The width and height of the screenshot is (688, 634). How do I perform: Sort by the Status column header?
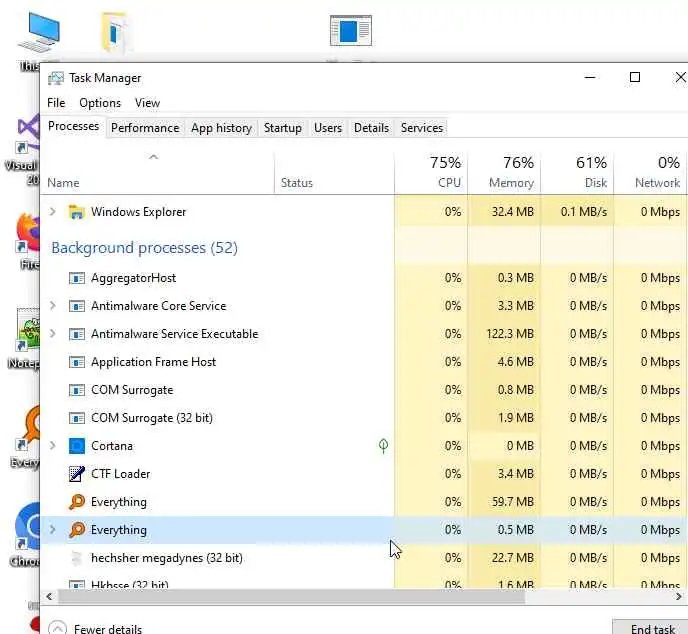point(334,174)
